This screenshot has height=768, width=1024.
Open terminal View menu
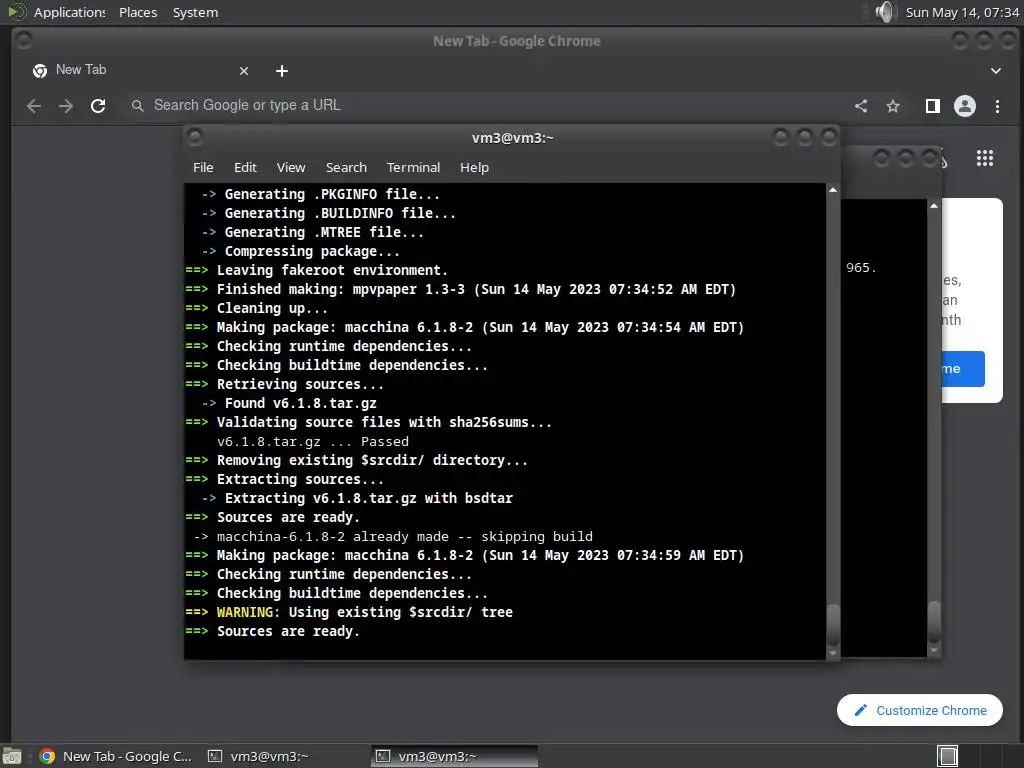(x=291, y=167)
